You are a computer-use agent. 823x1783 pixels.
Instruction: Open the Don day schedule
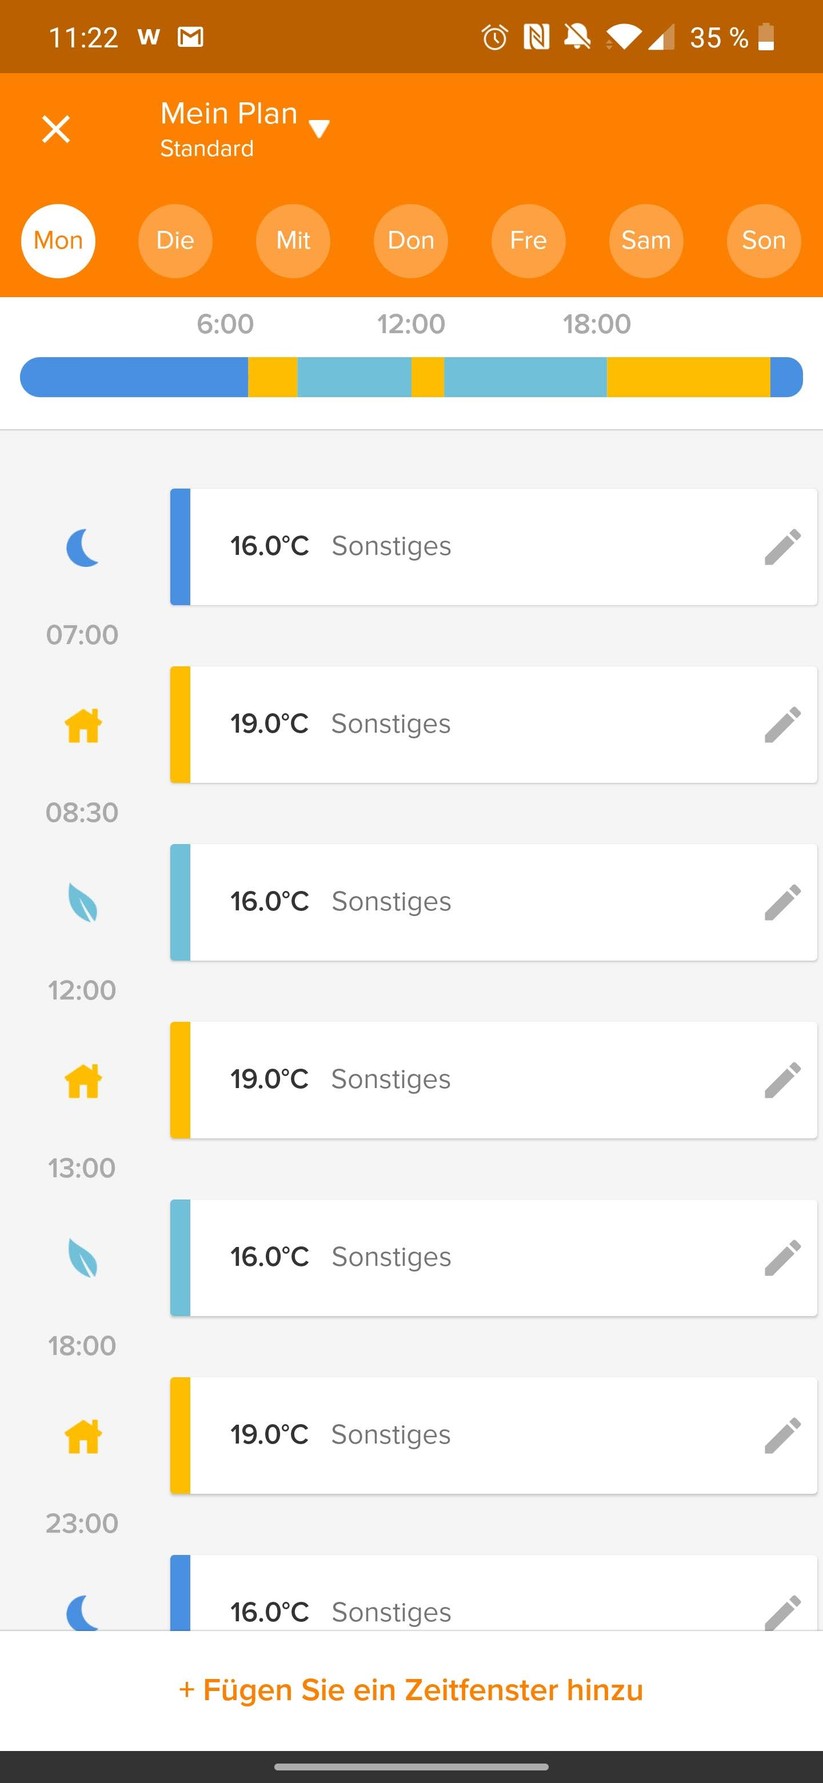411,241
